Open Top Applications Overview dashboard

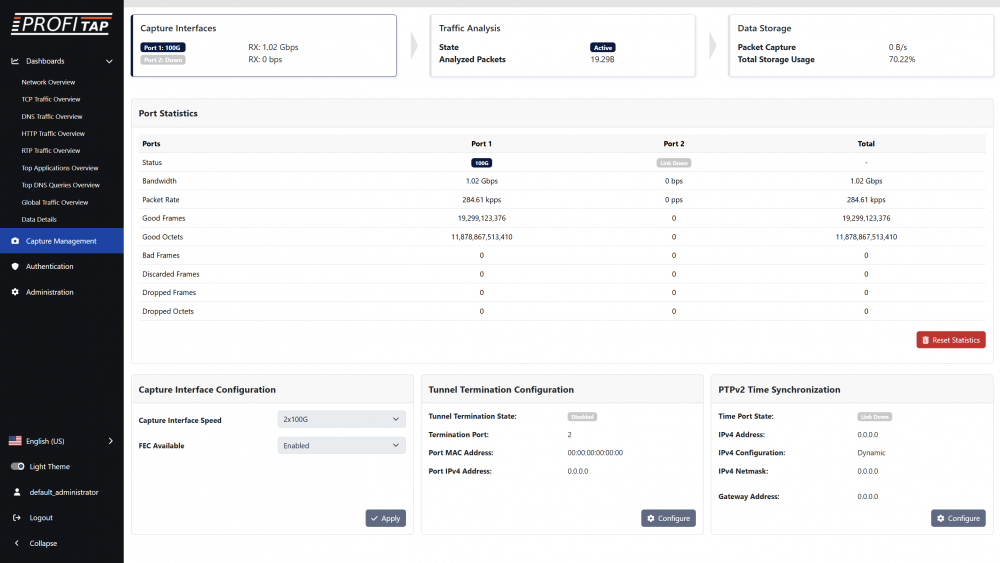(60, 168)
